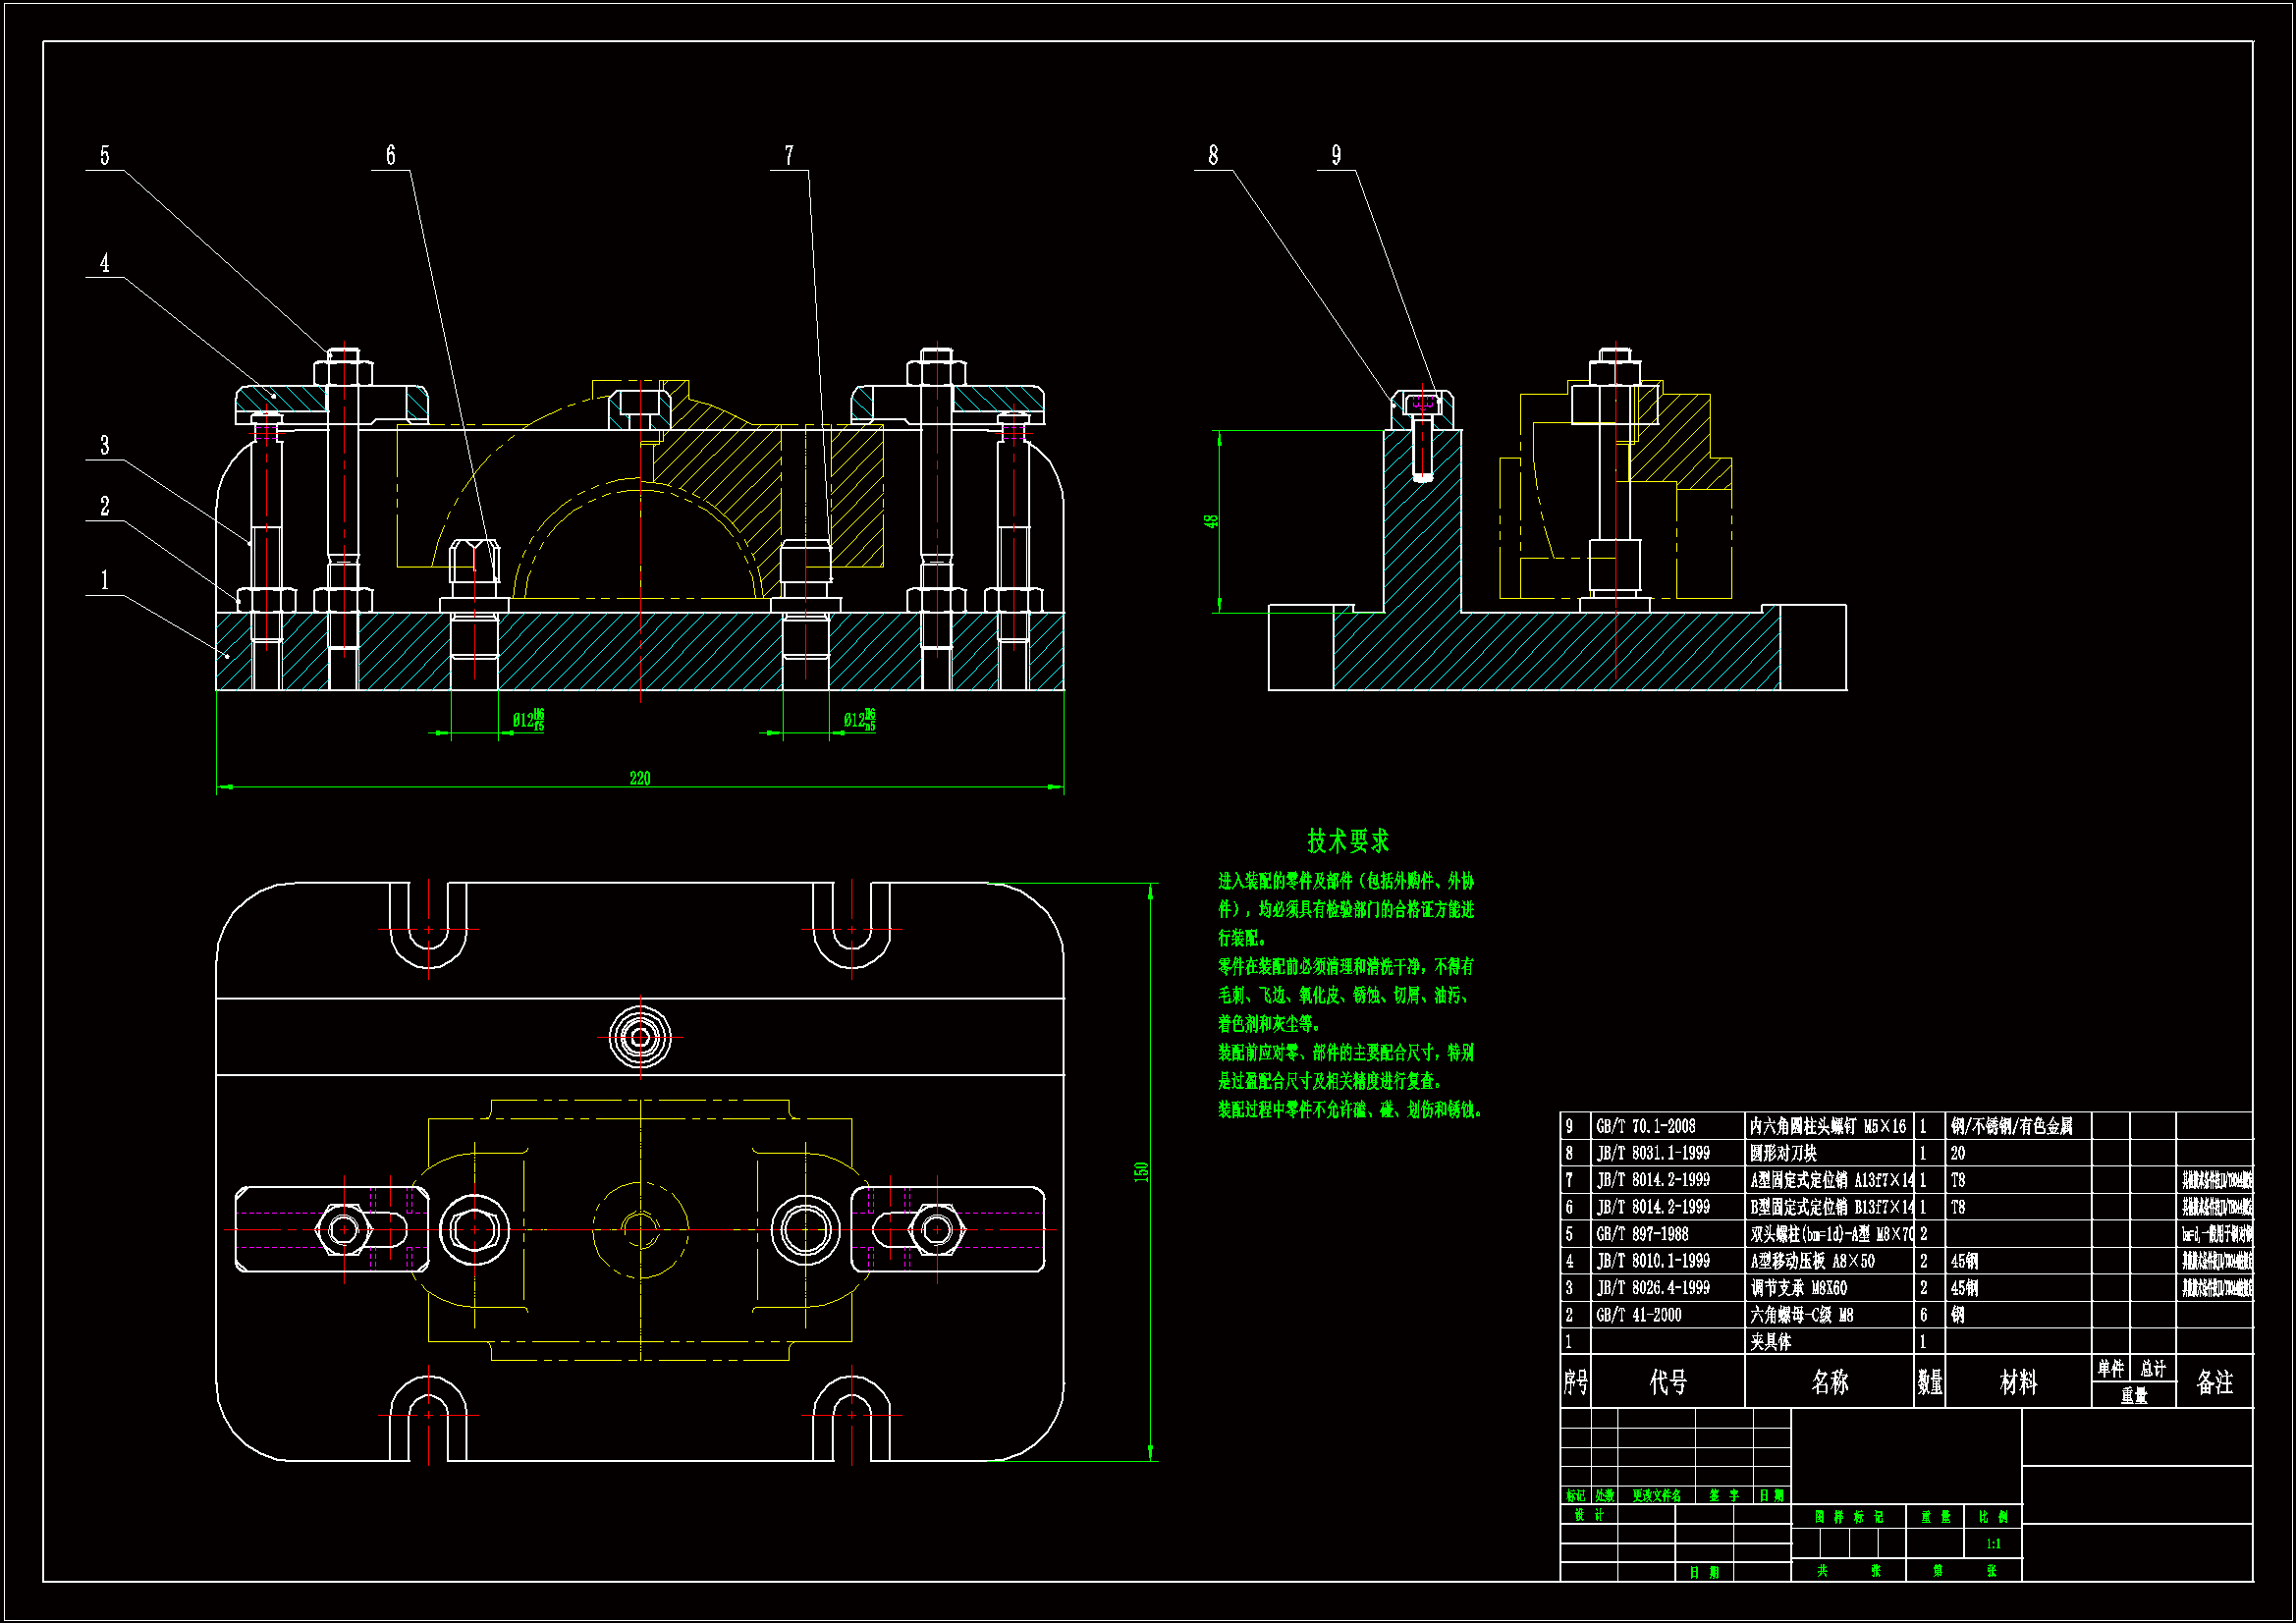Image resolution: width=2296 pixels, height=1623 pixels.
Task: Select the 48 vertical dimension text
Action: click(1211, 521)
